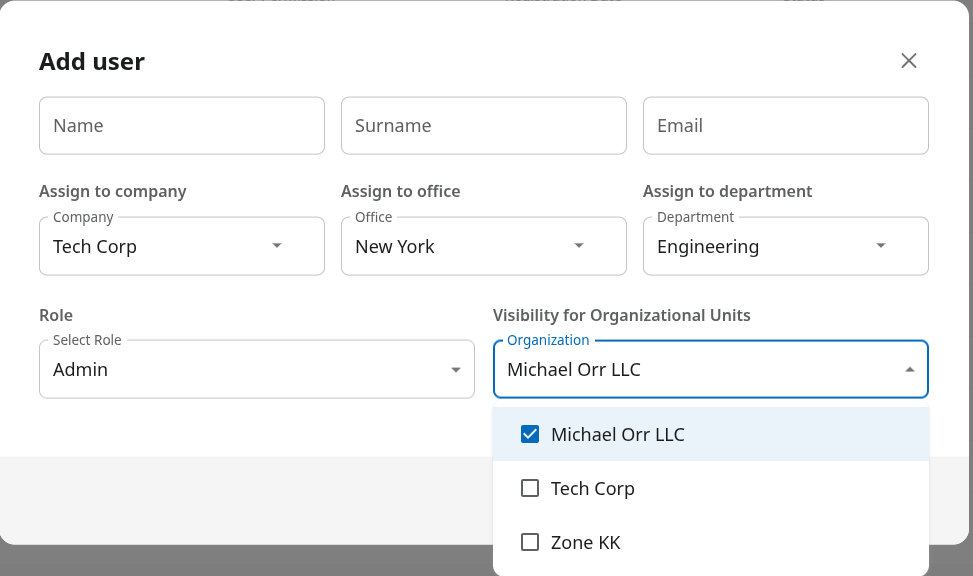This screenshot has height=576, width=973.
Task: Select the Zone KK option label in list
Action: click(586, 543)
